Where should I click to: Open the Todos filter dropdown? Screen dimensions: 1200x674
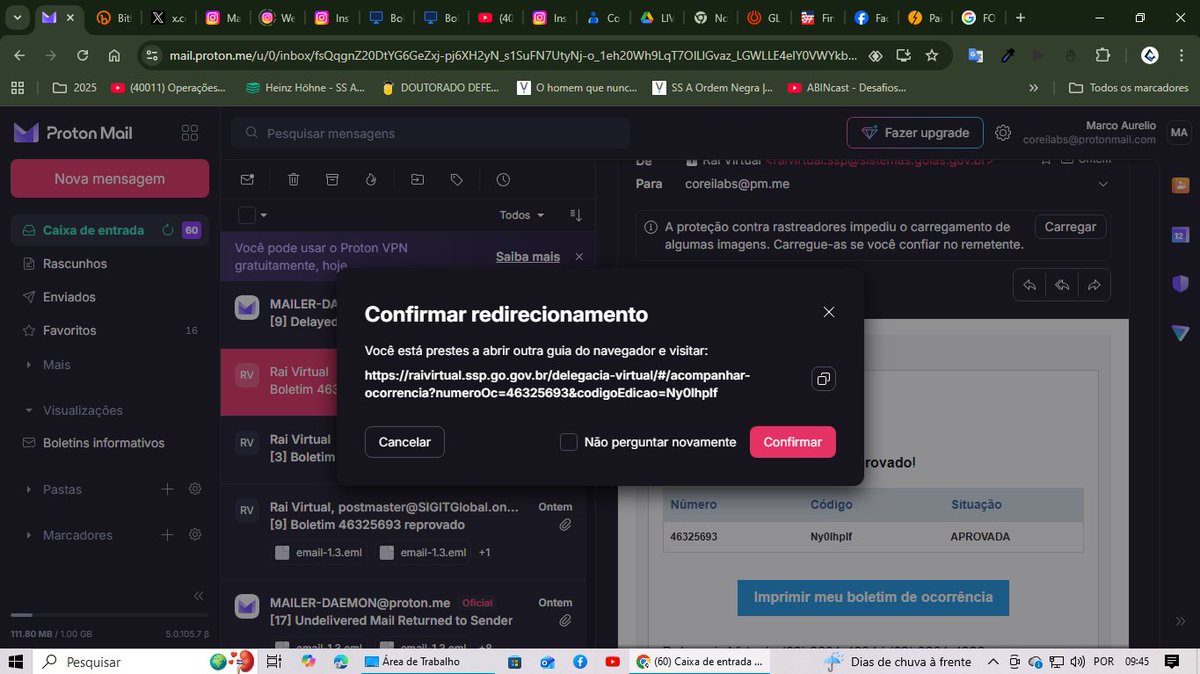pyautogui.click(x=522, y=215)
